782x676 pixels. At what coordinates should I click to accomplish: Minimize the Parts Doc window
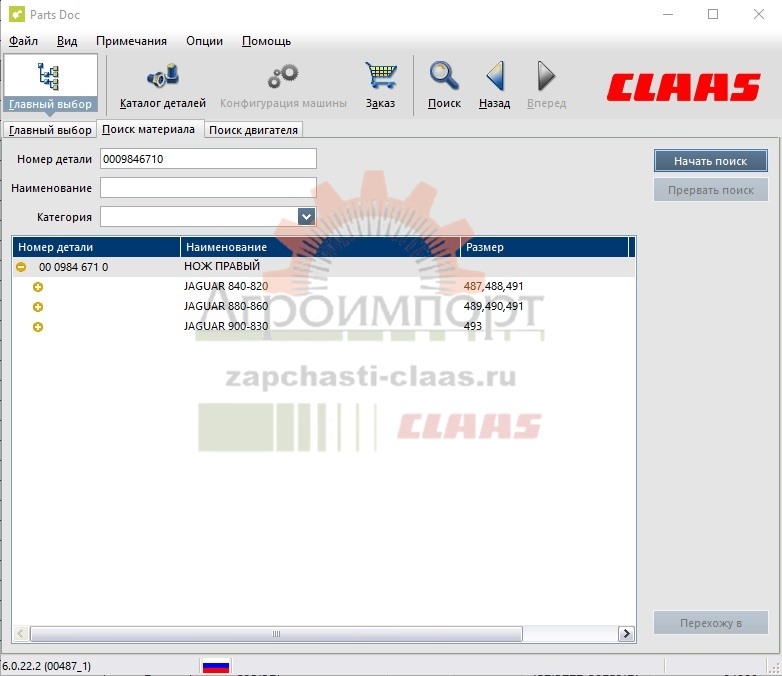[668, 14]
